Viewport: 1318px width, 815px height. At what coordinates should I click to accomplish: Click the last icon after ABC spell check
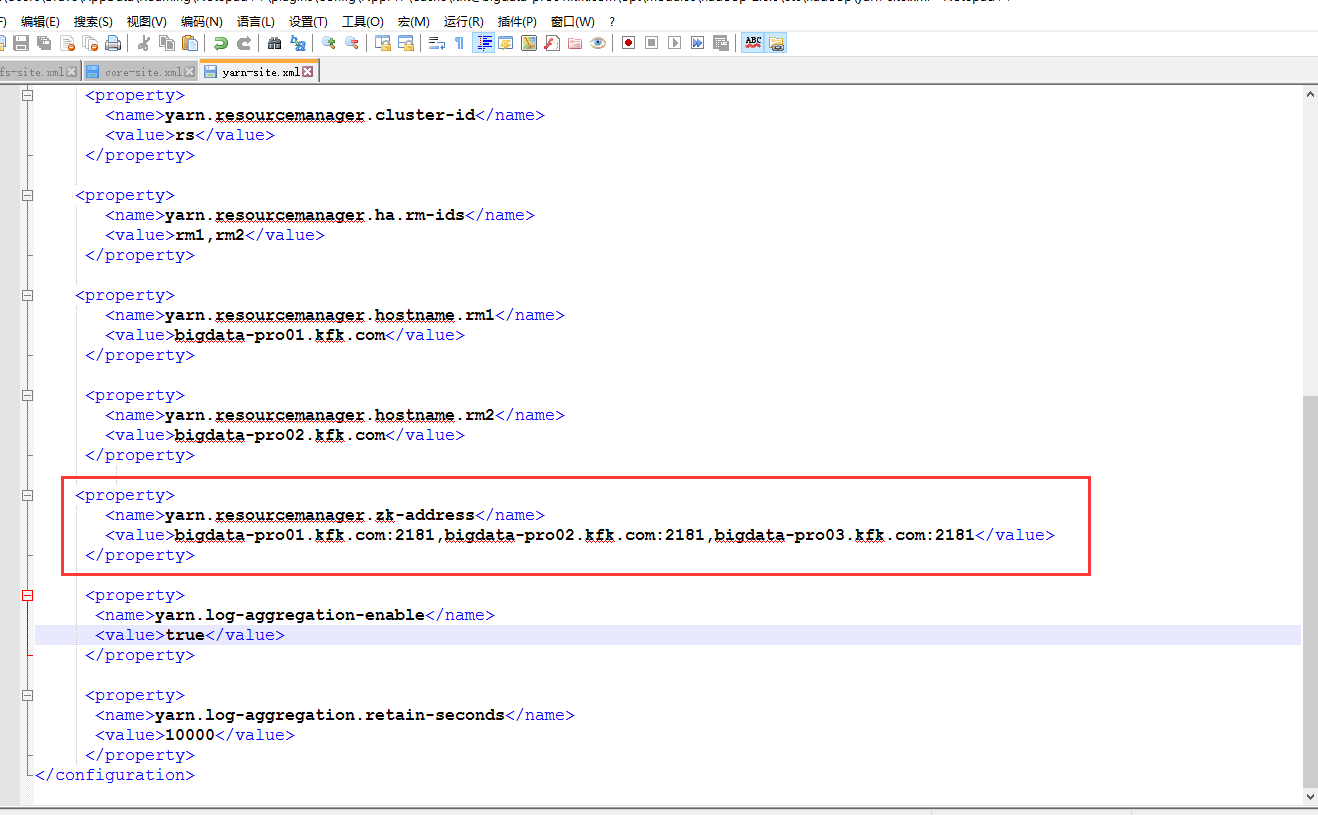coord(776,43)
